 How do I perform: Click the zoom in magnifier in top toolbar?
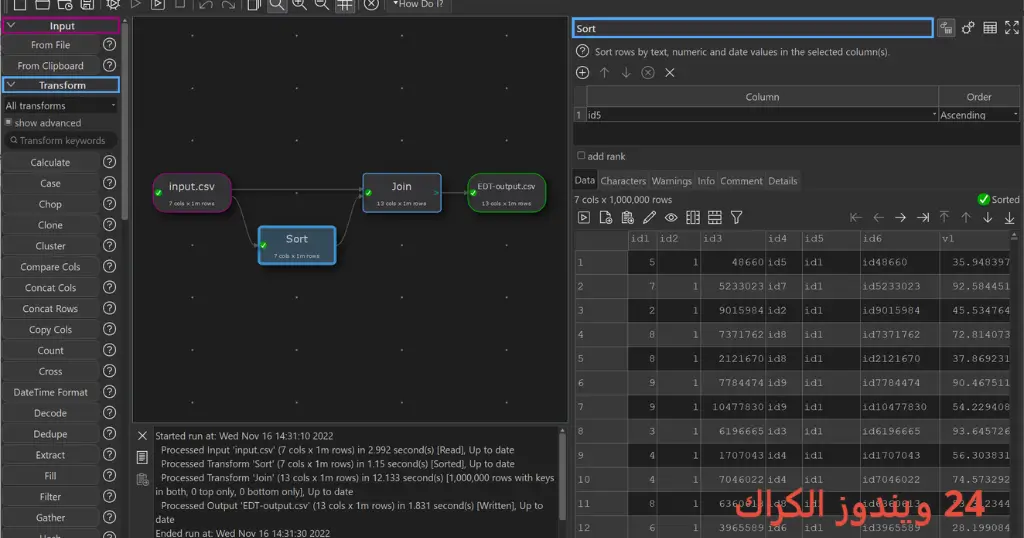(300, 5)
